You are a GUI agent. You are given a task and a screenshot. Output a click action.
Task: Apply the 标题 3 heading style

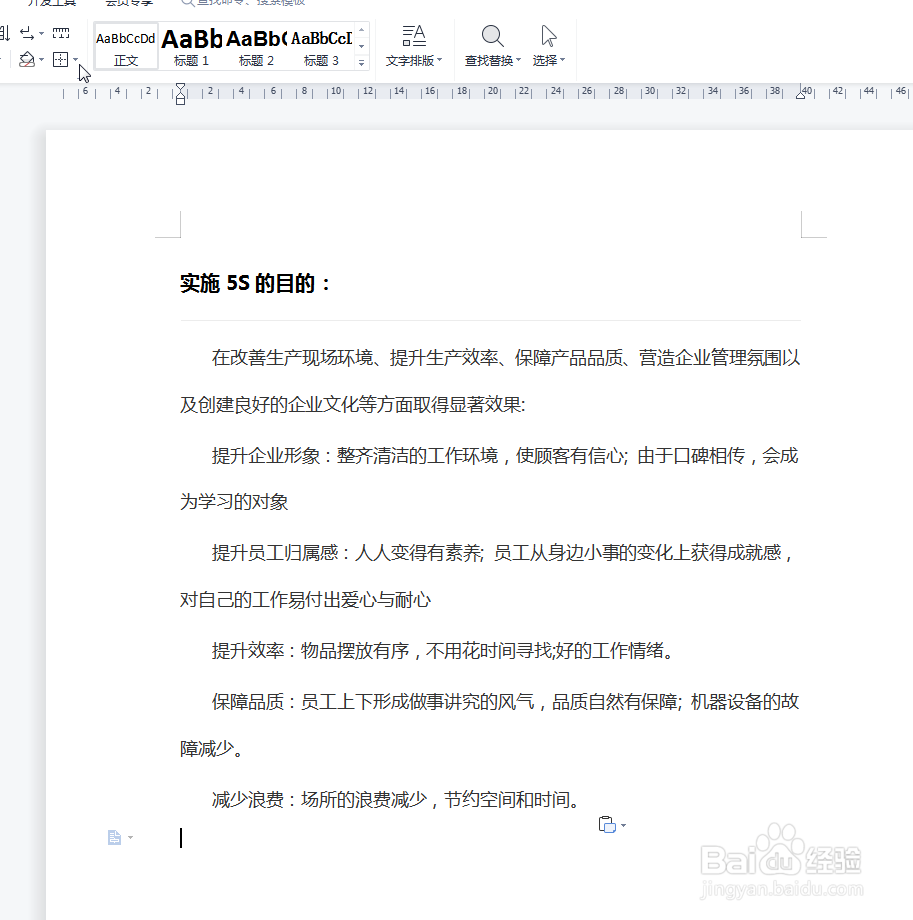point(321,46)
